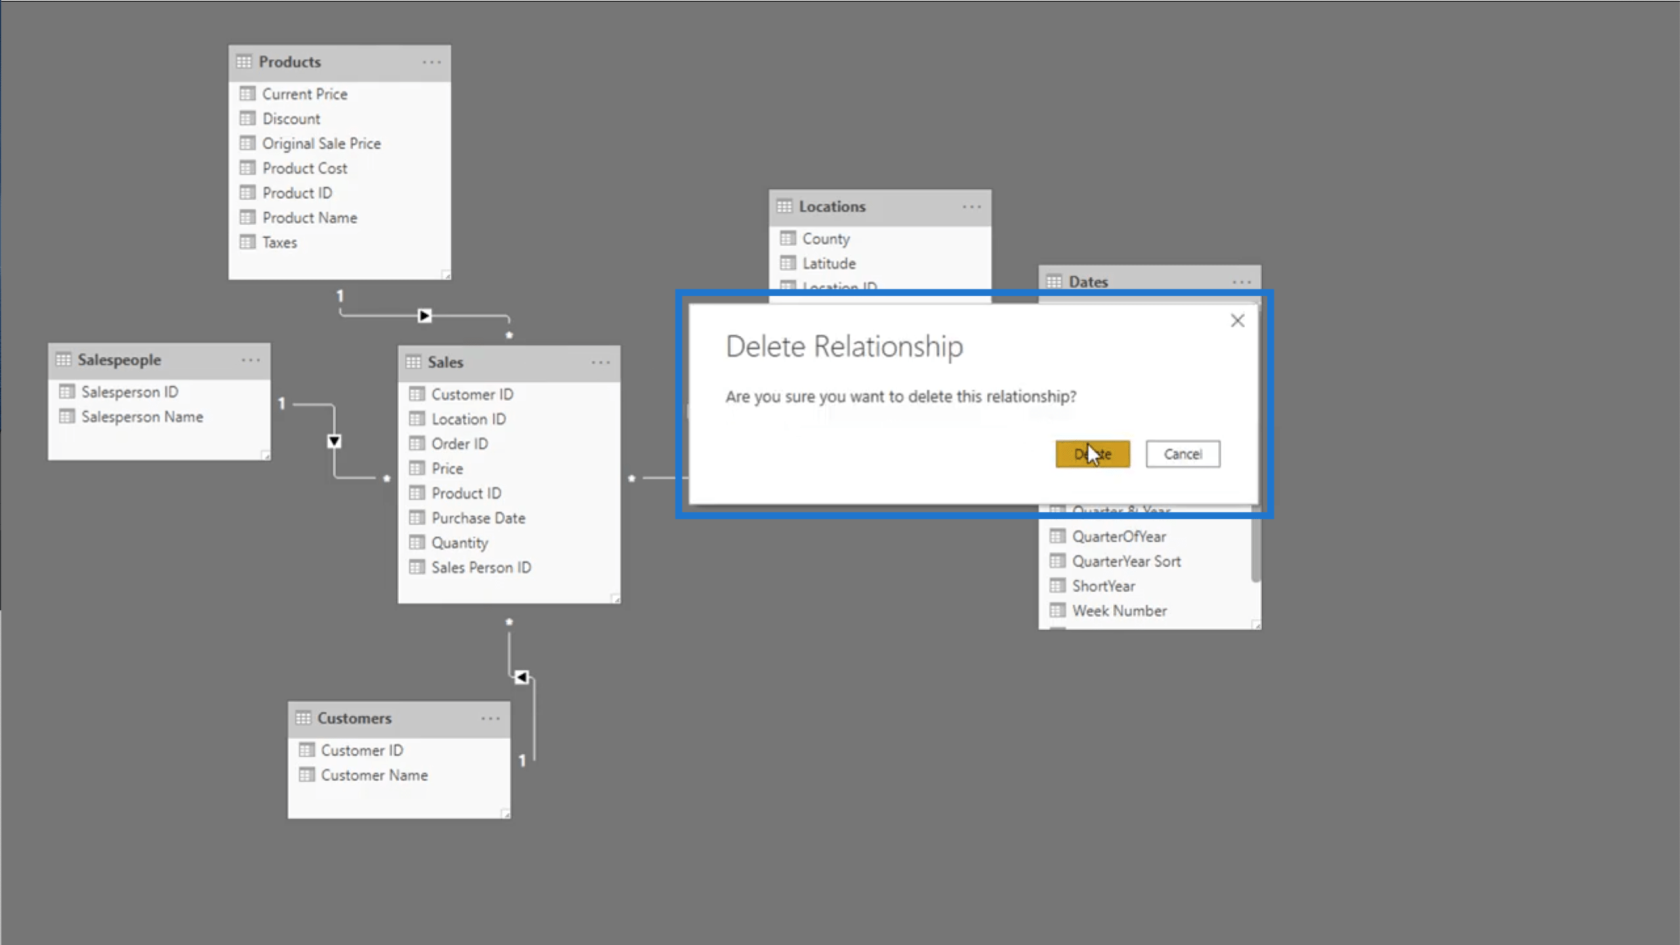The image size is (1680, 945).
Task: Confirm with the Delete button
Action: coord(1092,454)
